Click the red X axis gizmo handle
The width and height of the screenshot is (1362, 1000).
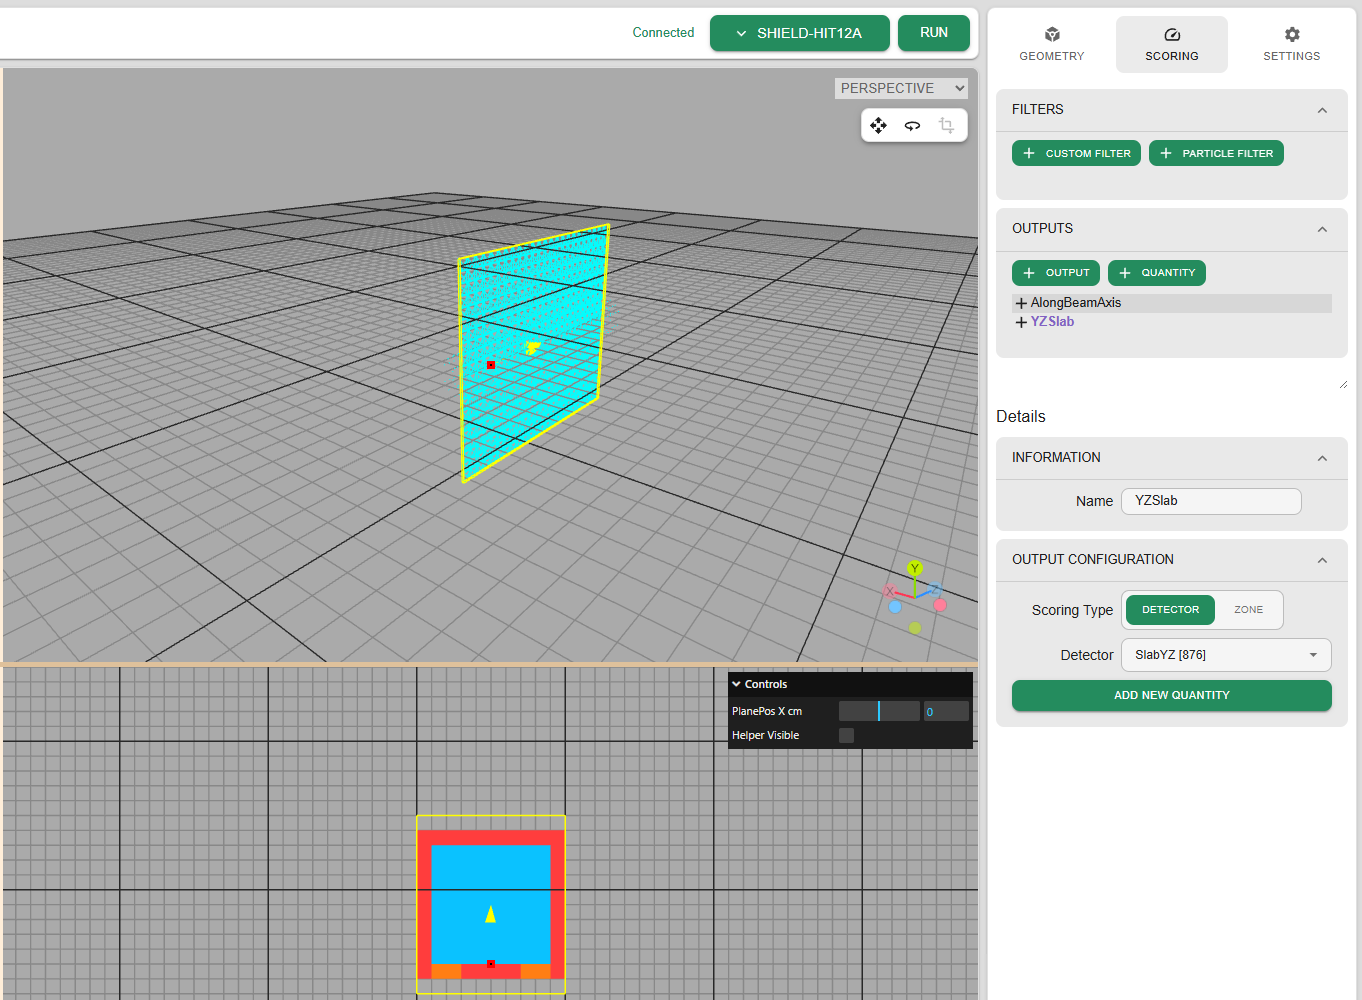click(889, 592)
